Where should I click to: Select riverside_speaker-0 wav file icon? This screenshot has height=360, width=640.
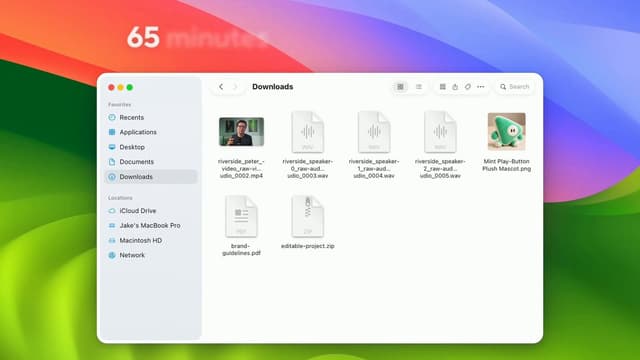point(307,132)
